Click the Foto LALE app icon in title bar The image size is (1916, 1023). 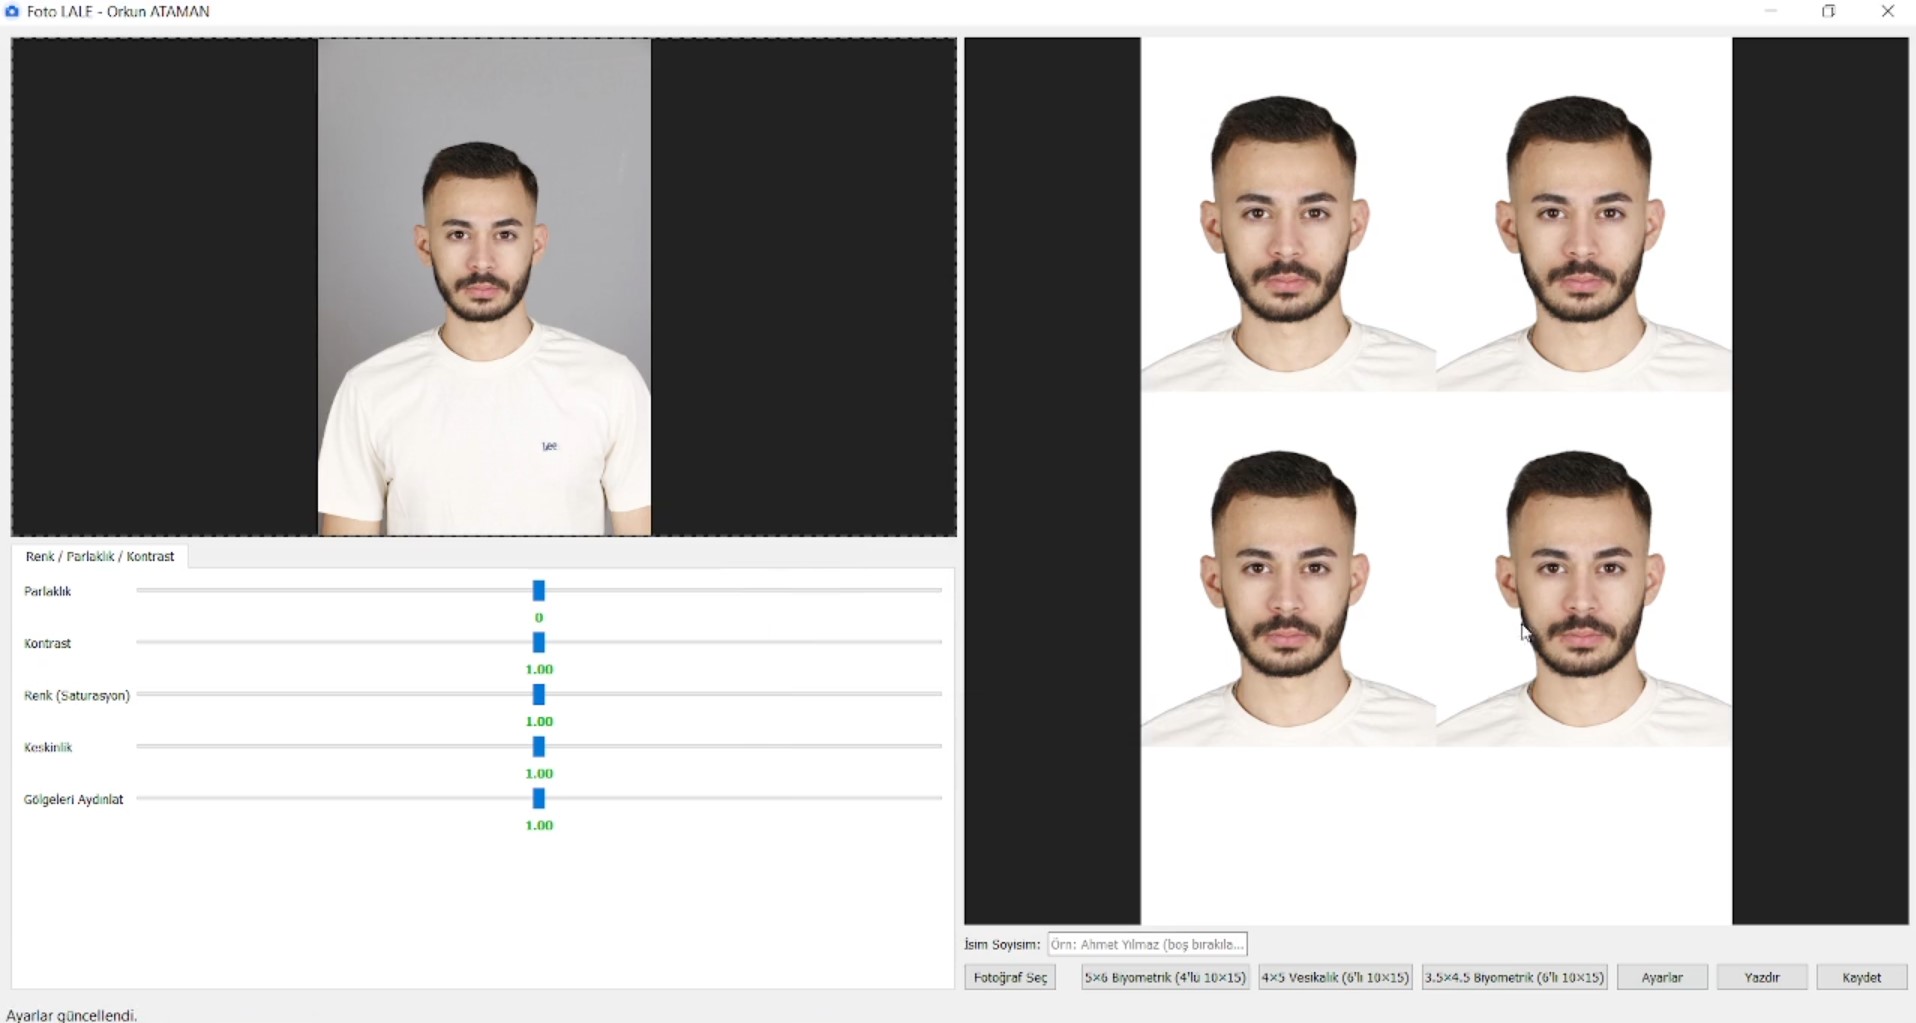point(12,12)
